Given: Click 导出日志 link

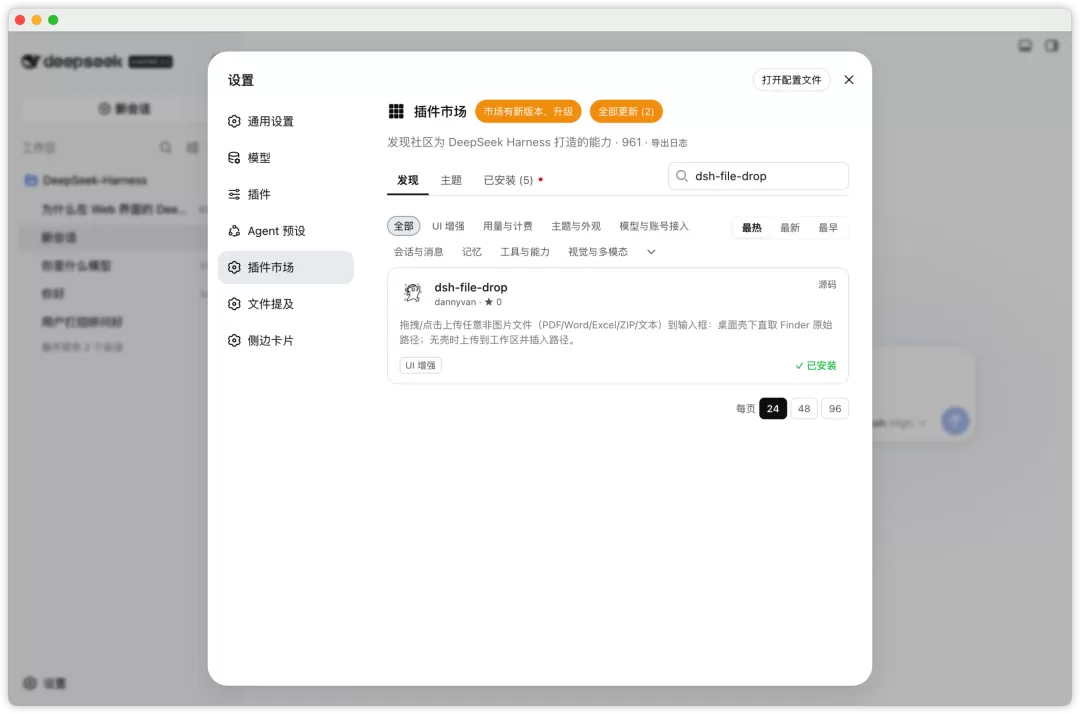Looking at the screenshot, I should pyautogui.click(x=669, y=143).
